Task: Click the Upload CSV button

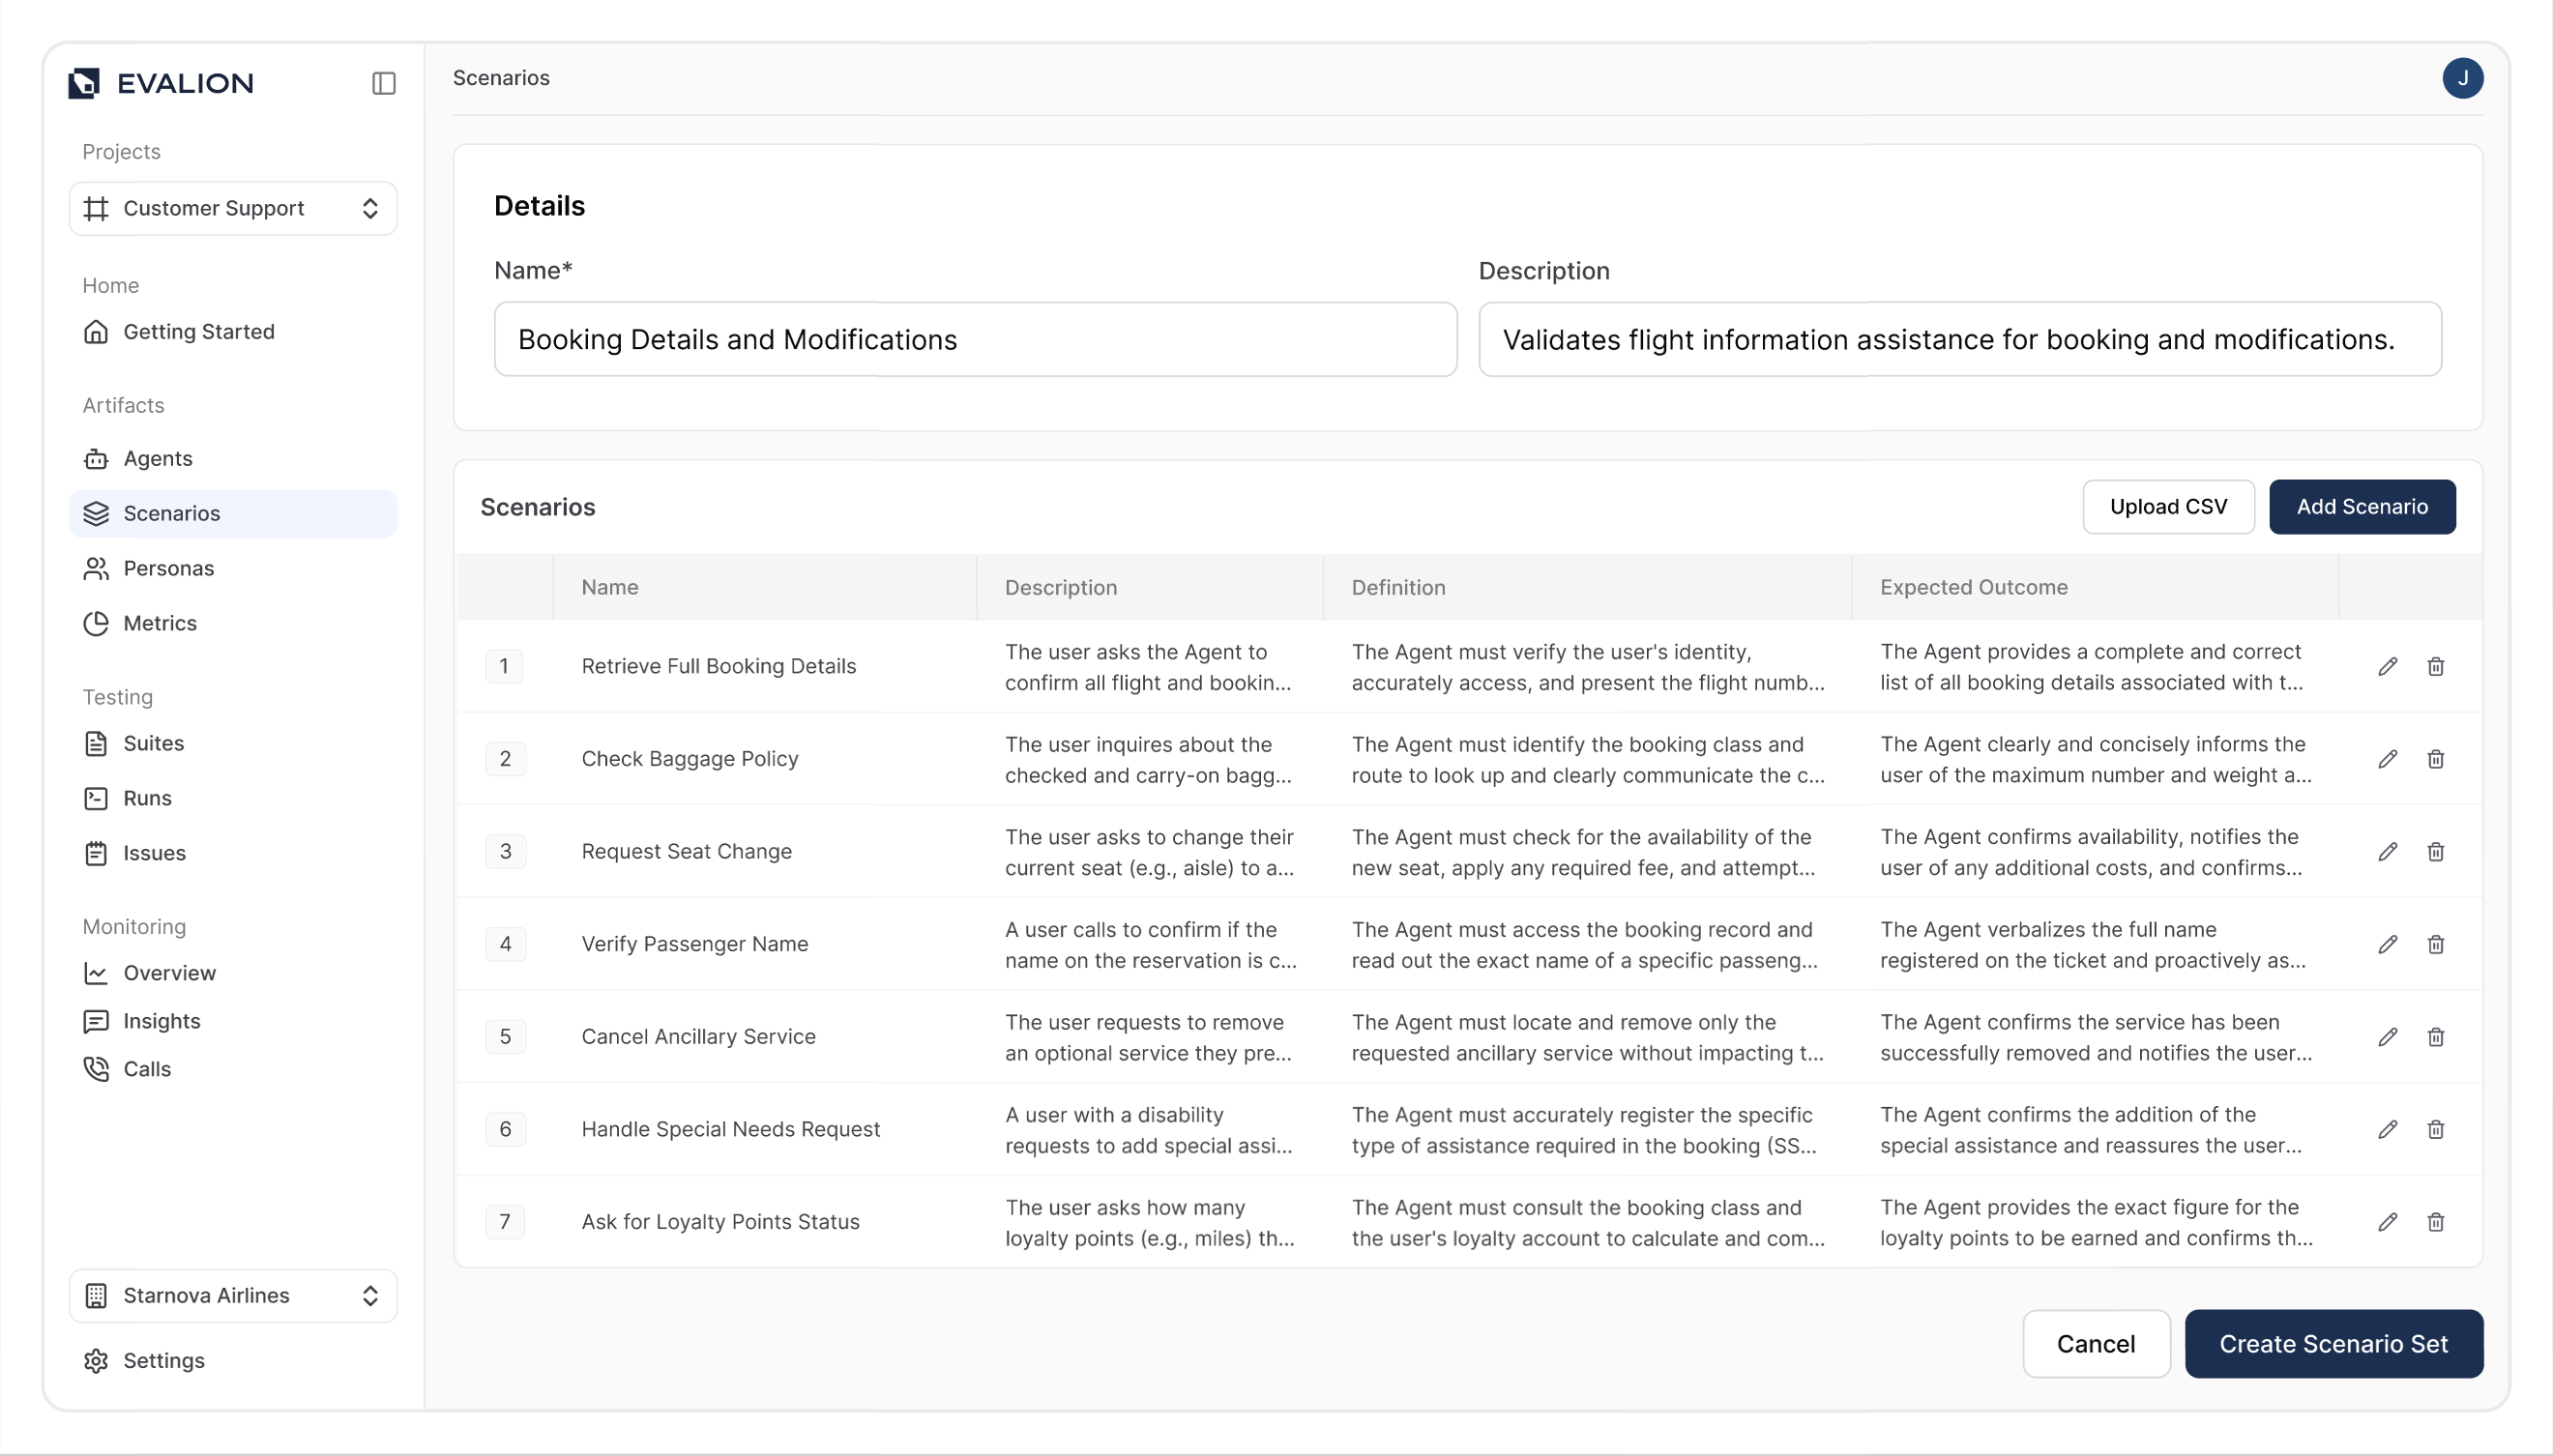Action: (x=2168, y=507)
